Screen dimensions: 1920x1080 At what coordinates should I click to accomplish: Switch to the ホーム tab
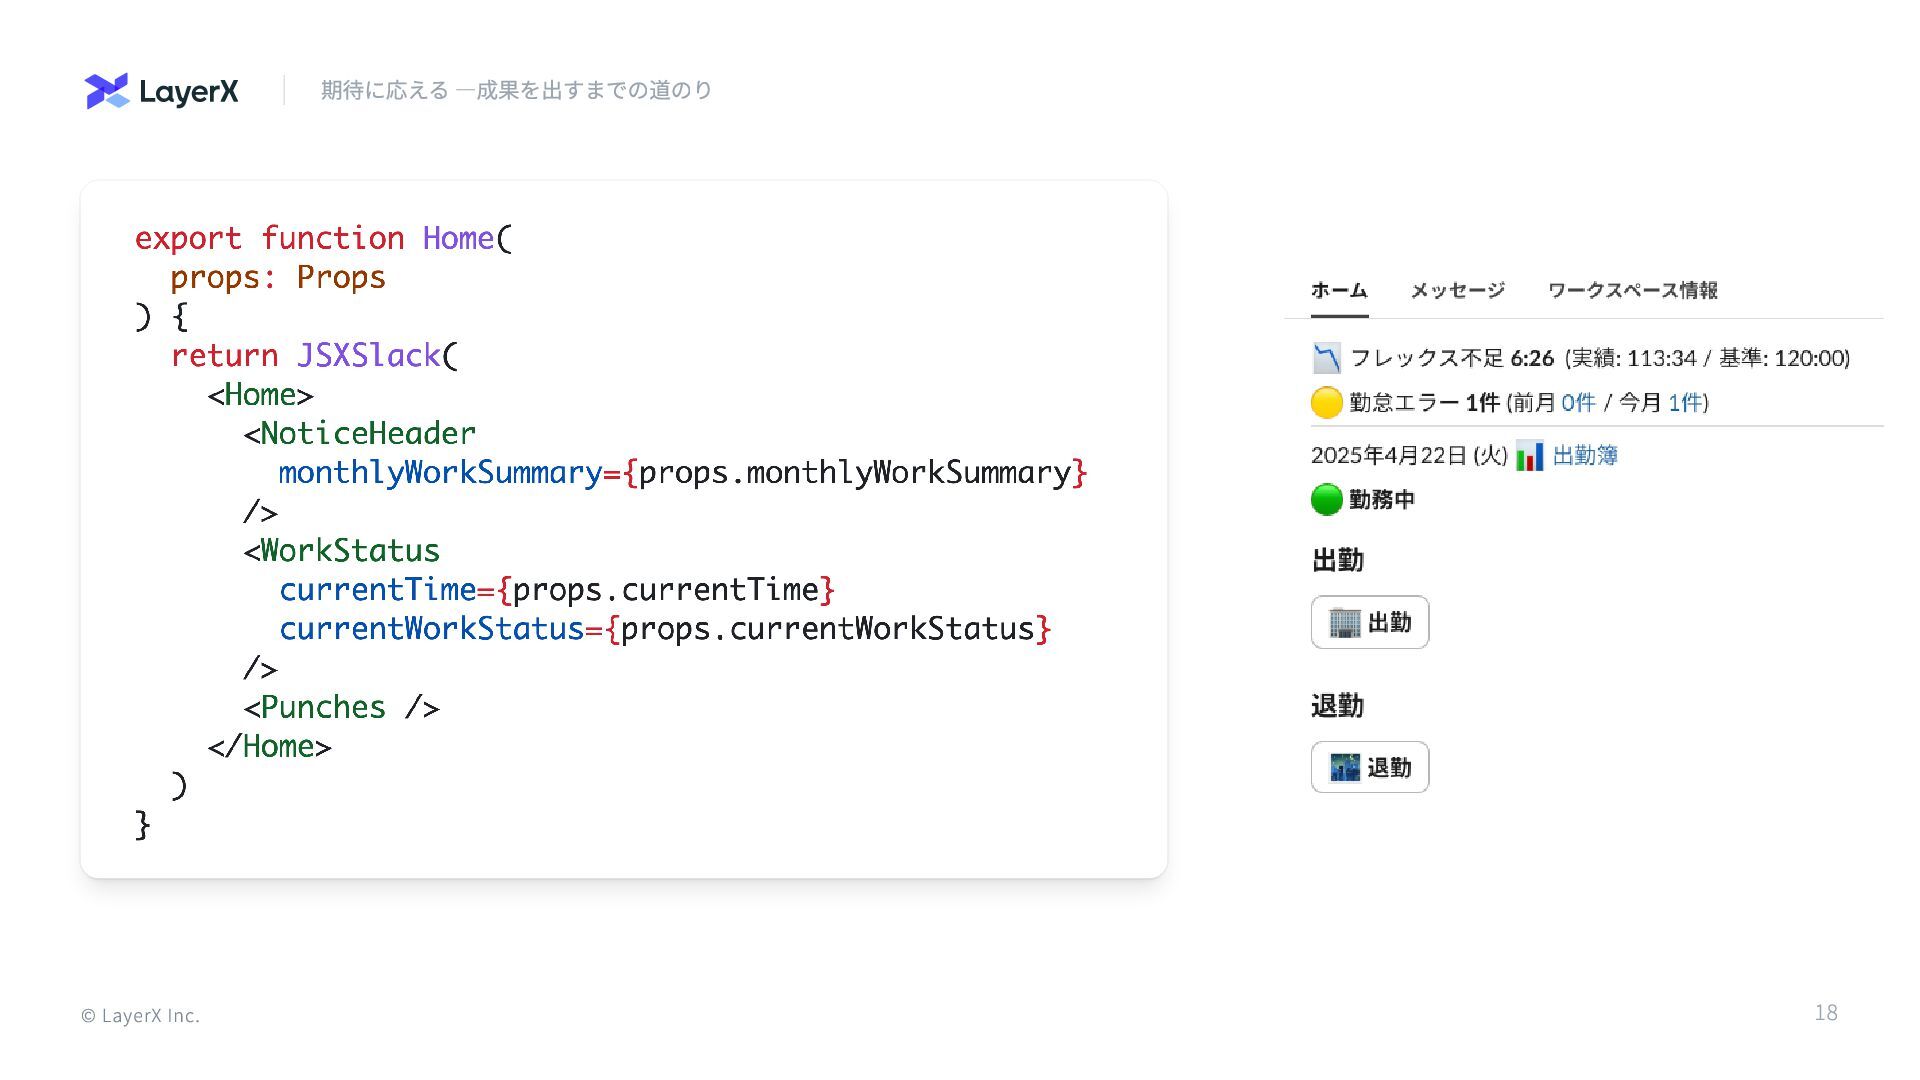[1339, 291]
